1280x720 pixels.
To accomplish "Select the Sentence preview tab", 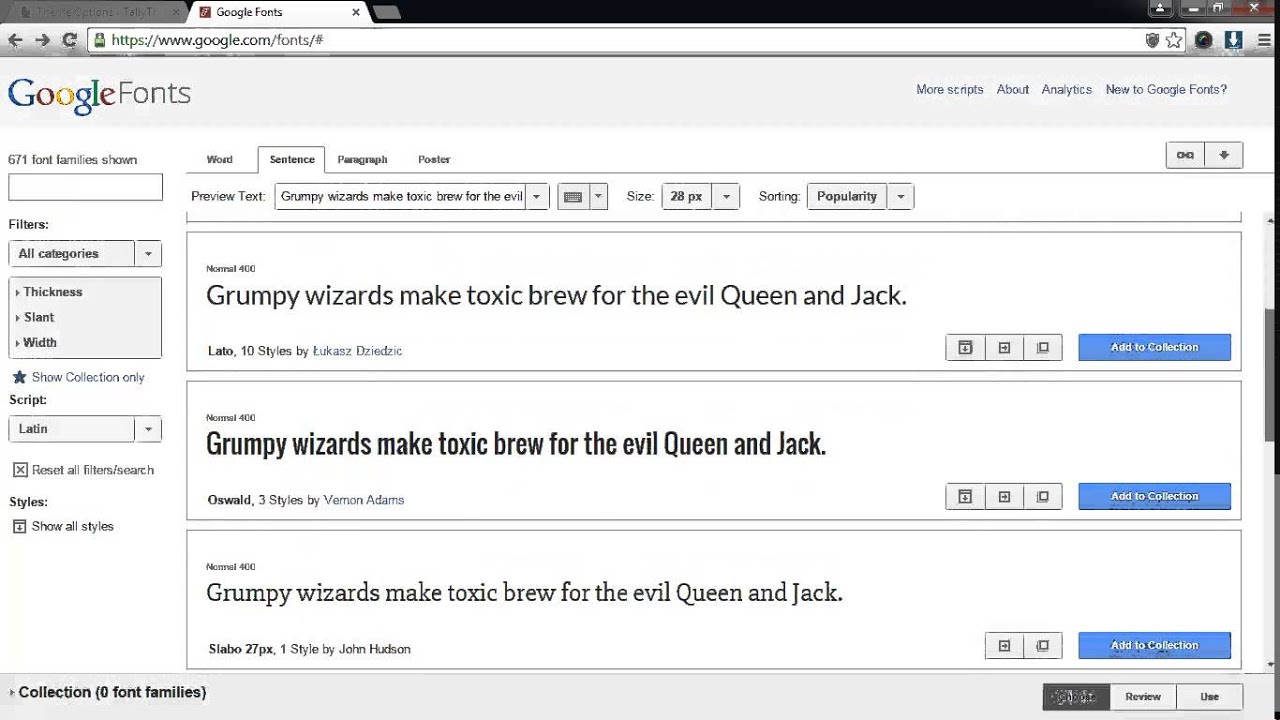I will click(x=292, y=159).
